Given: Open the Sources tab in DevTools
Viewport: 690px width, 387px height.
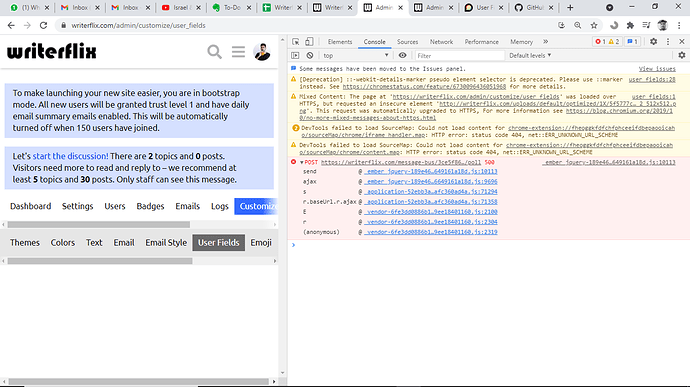Looking at the screenshot, I should coord(407,42).
